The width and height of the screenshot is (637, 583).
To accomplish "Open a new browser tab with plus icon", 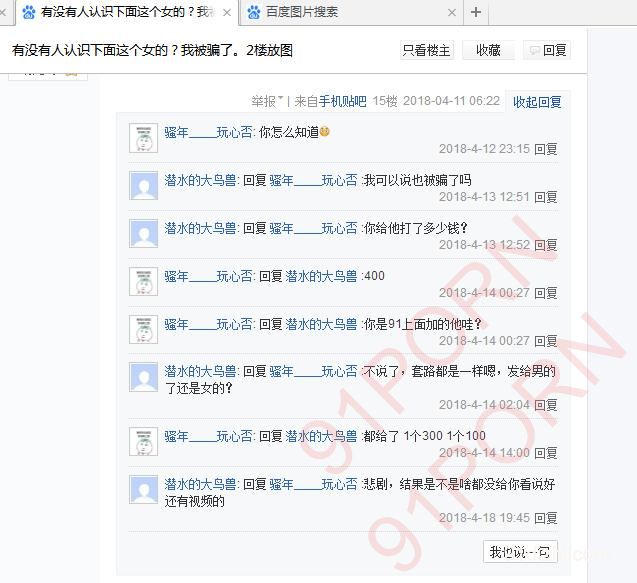I will [x=476, y=12].
